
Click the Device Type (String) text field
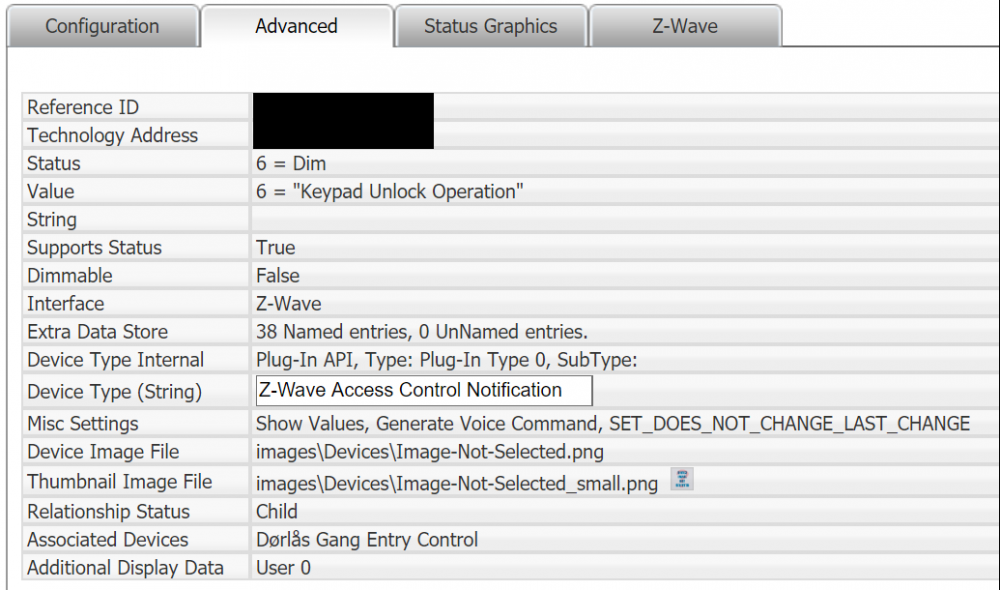pyautogui.click(x=424, y=390)
